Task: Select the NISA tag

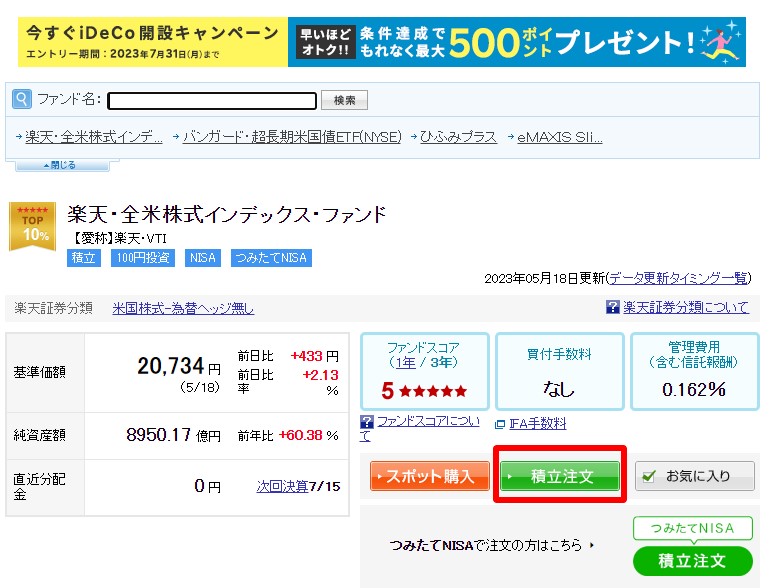Action: (203, 258)
